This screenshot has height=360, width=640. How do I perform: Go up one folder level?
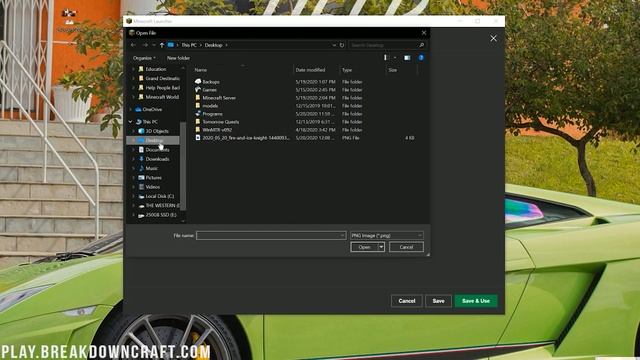tap(162, 45)
